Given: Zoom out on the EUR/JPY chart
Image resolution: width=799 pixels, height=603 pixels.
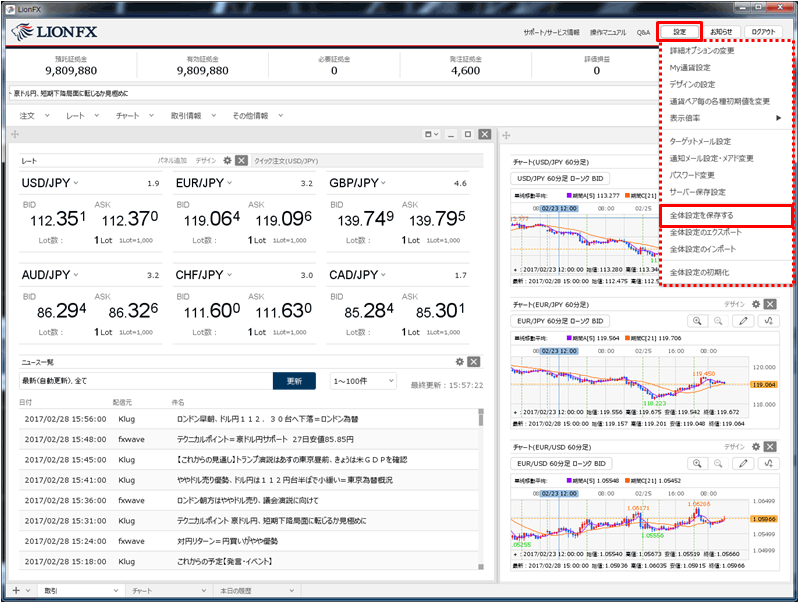Looking at the screenshot, I should pyautogui.click(x=718, y=321).
